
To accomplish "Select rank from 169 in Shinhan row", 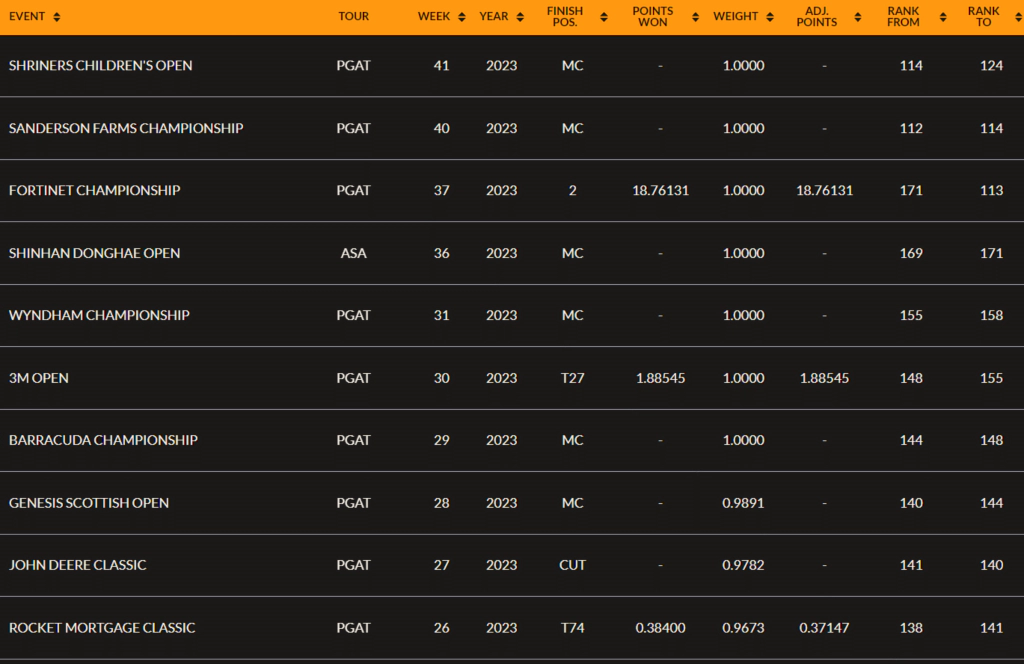I will [911, 253].
